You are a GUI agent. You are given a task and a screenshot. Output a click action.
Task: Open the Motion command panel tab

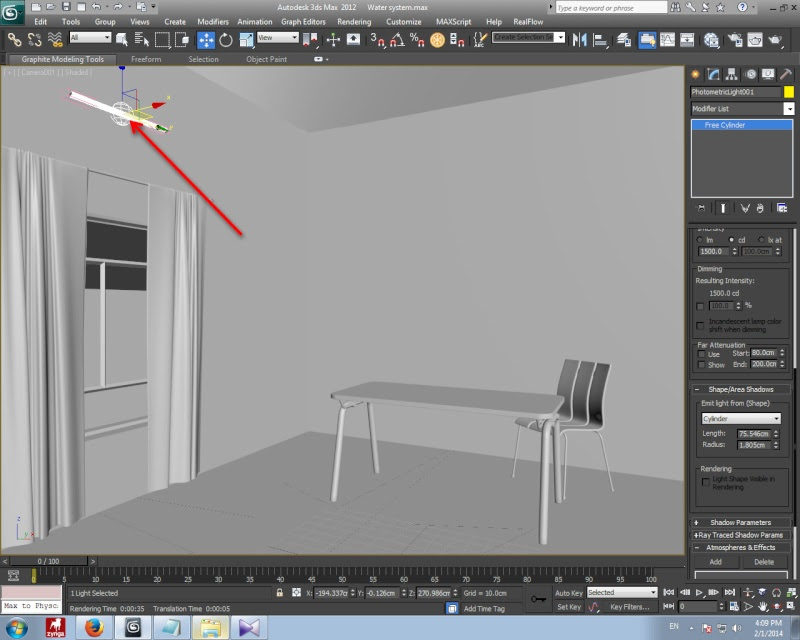point(751,75)
